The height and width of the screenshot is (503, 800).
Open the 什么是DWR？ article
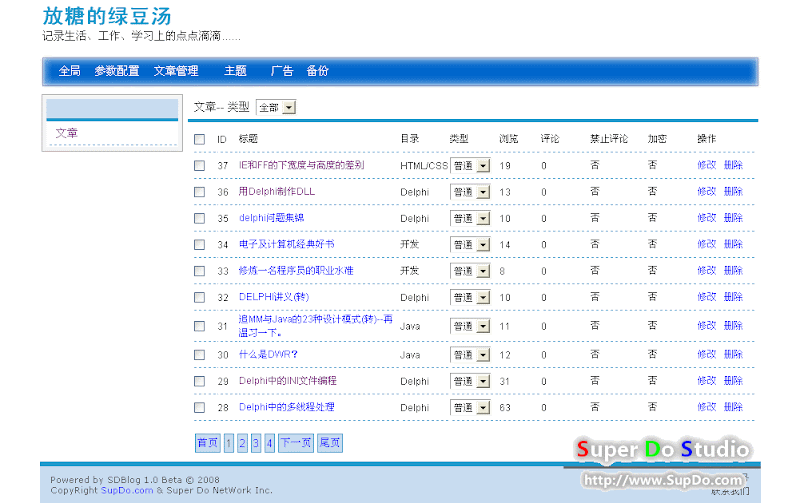268,354
